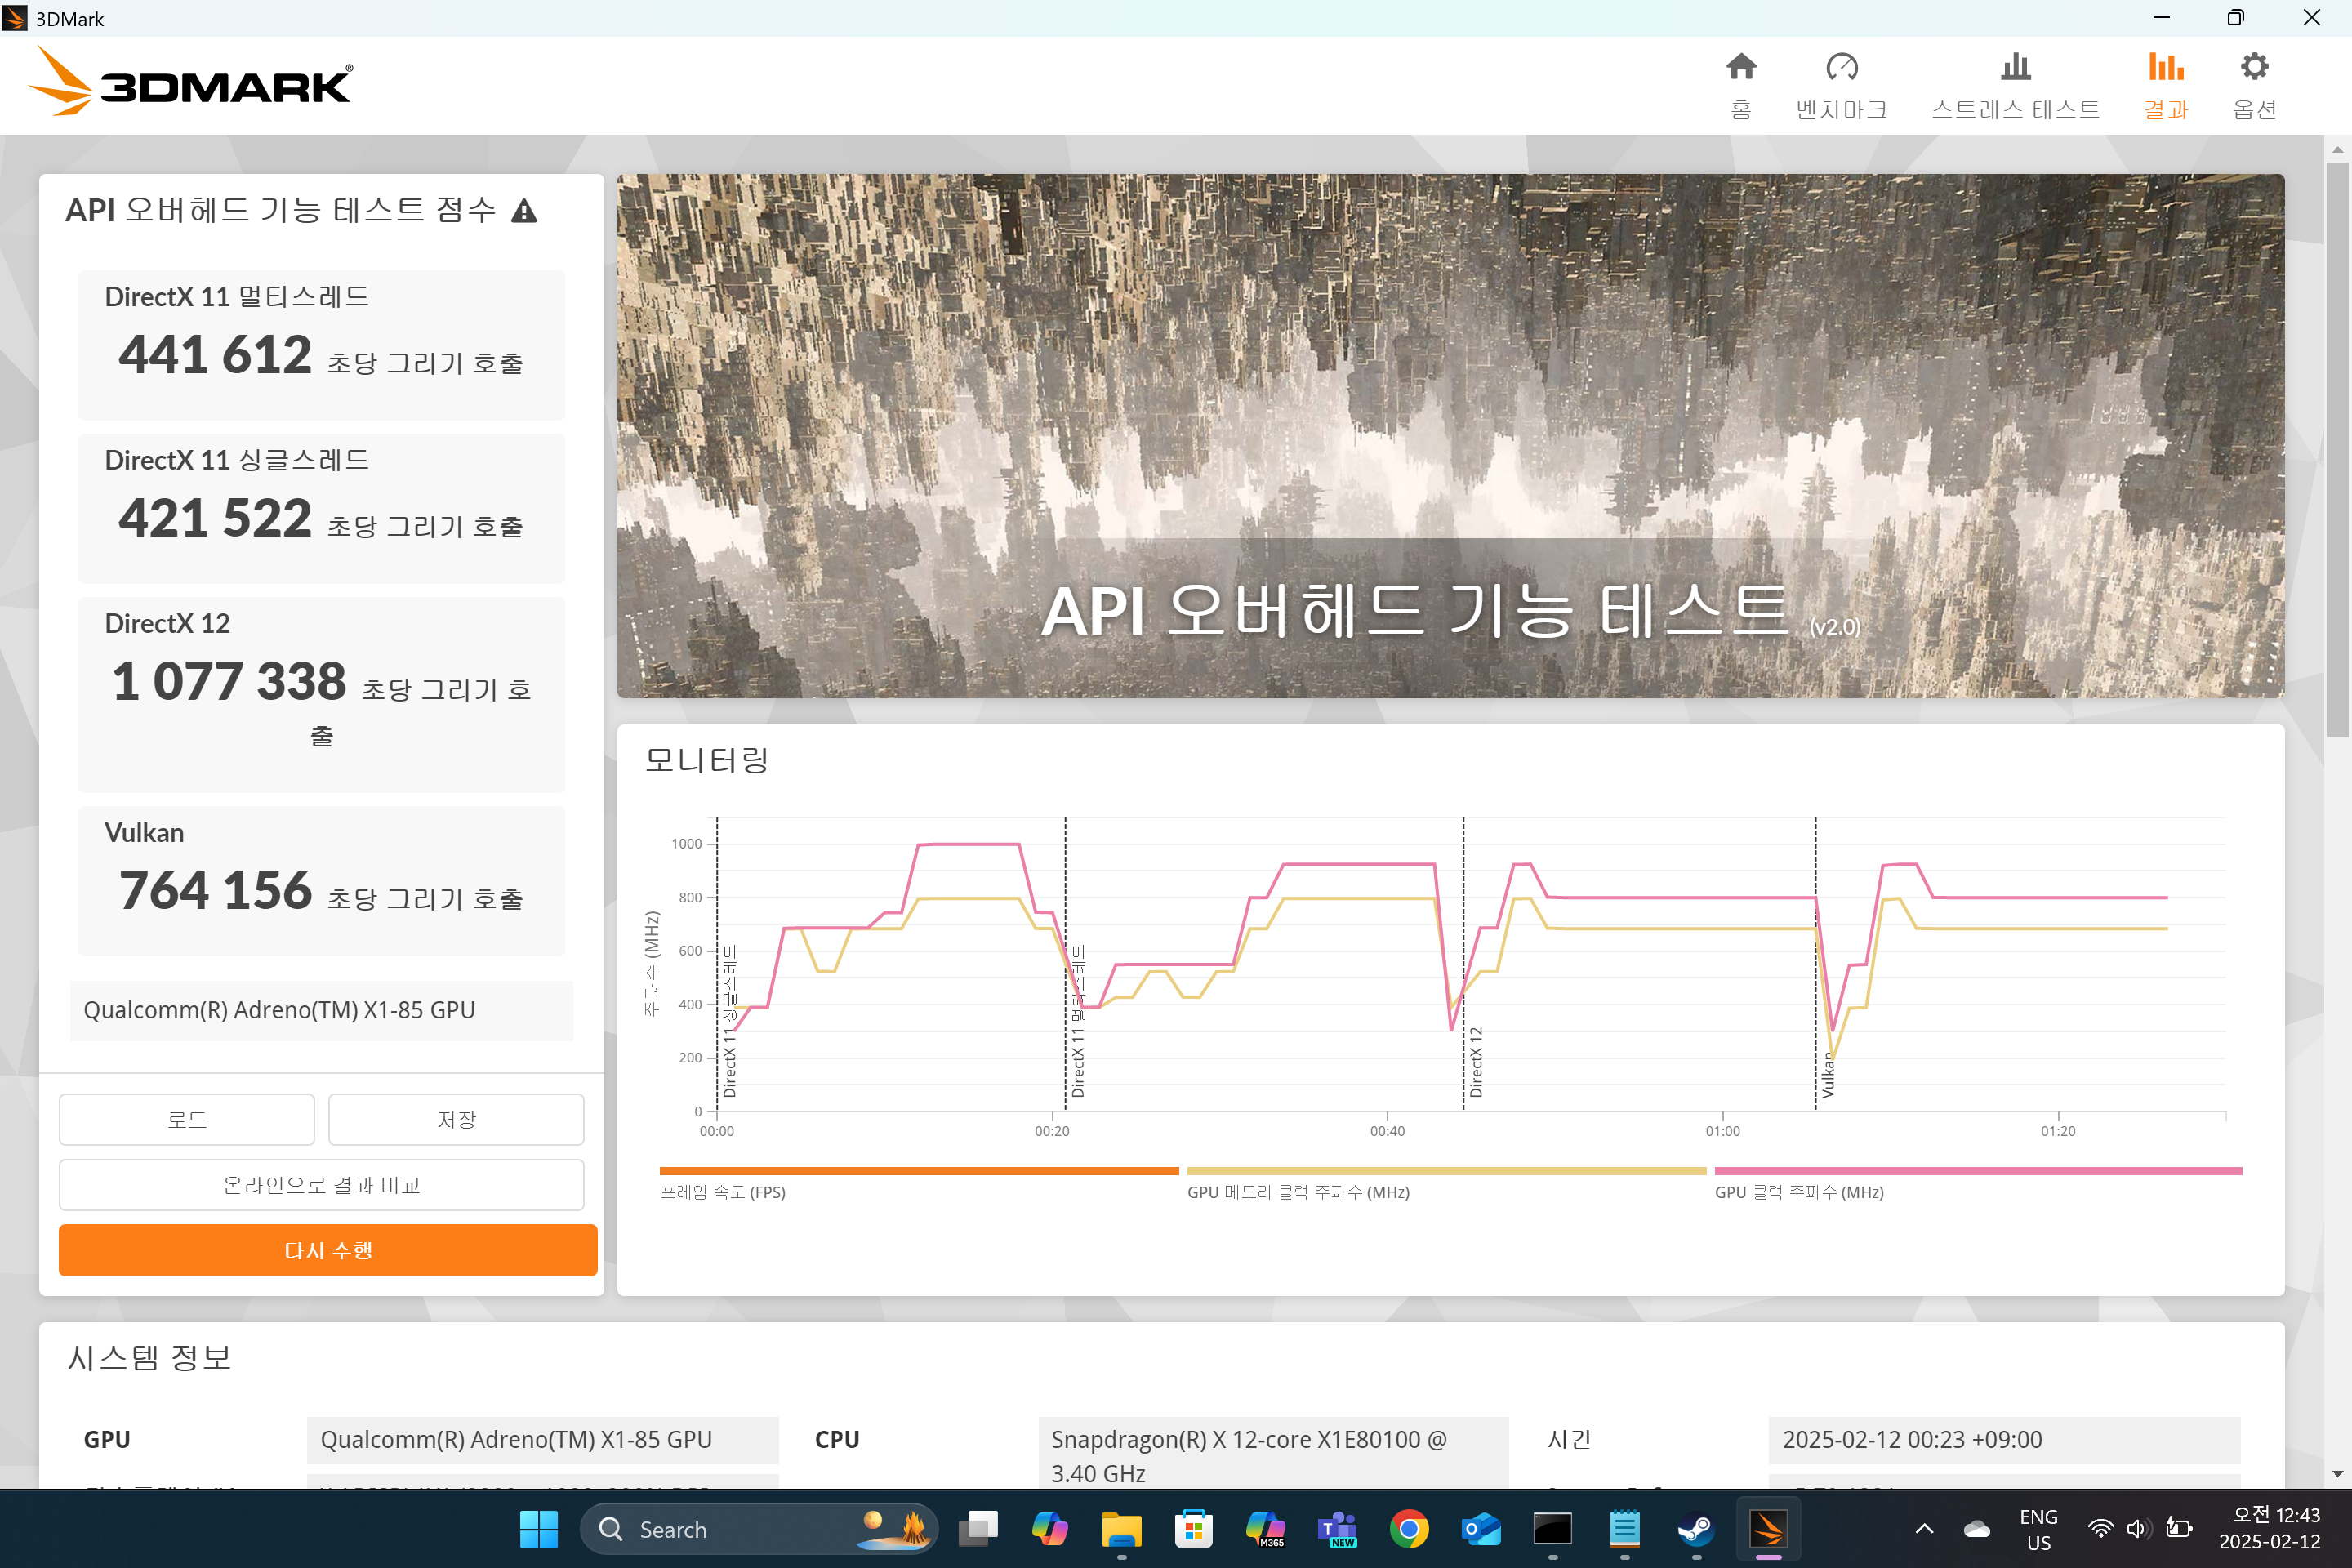Open Notepad from the taskbar
The width and height of the screenshot is (2352, 1568).
pos(1624,1529)
